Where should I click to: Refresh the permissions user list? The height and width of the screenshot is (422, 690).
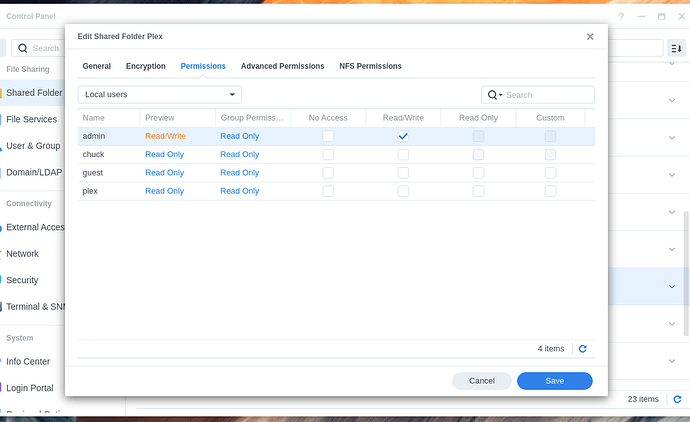(x=583, y=349)
